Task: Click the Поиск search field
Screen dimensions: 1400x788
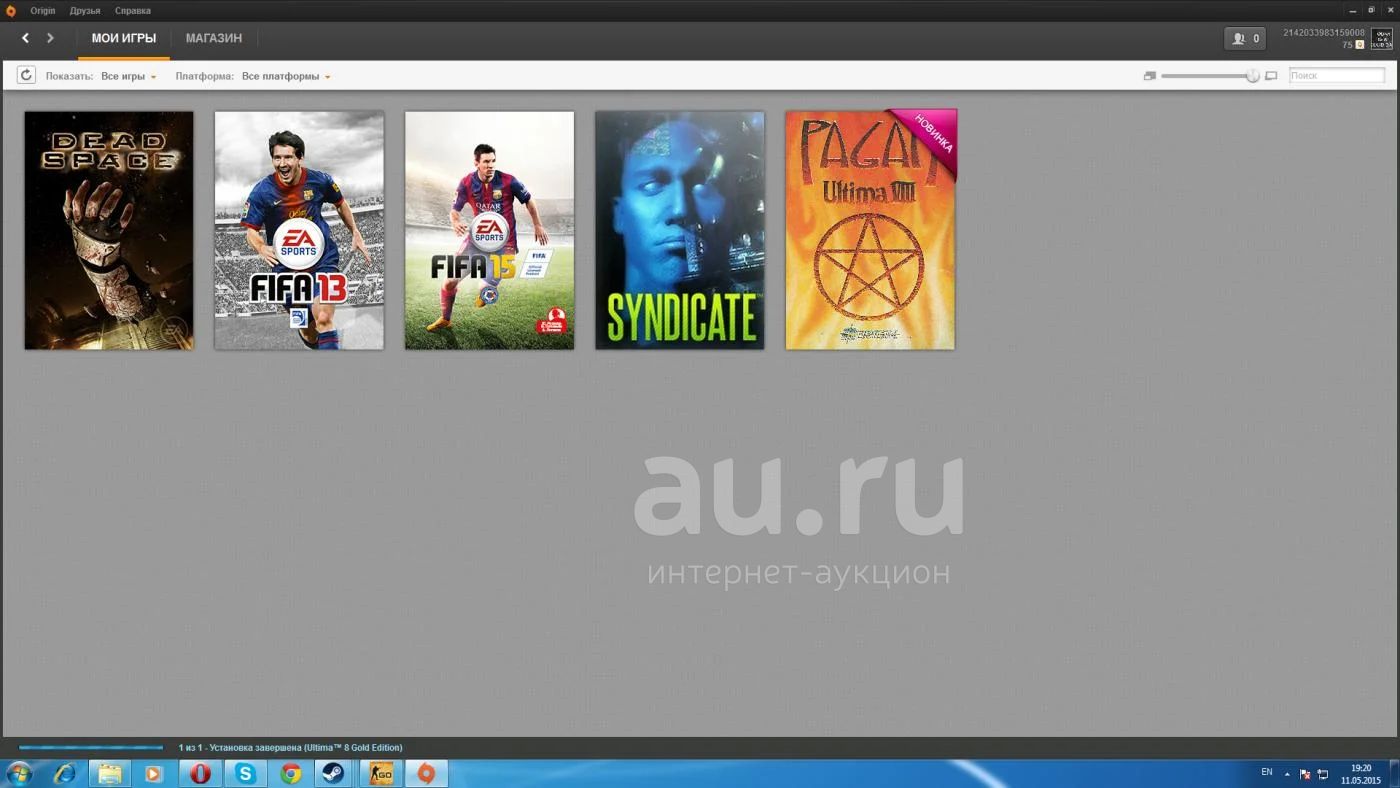Action: tap(1336, 76)
